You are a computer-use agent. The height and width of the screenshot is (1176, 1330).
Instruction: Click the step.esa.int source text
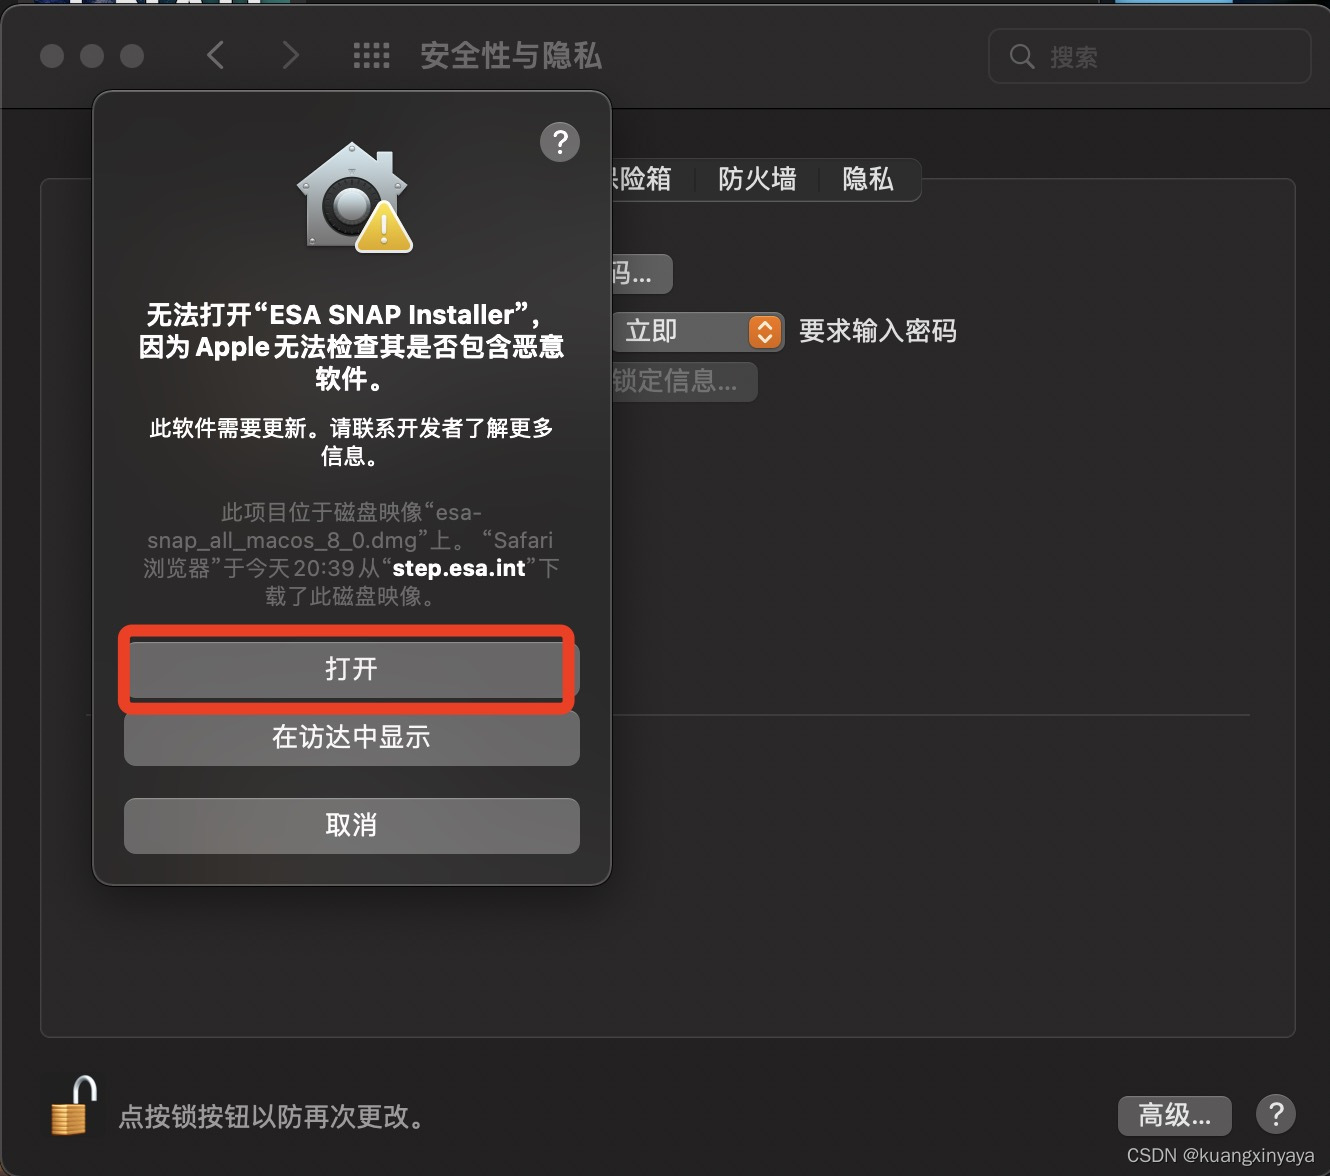(459, 568)
